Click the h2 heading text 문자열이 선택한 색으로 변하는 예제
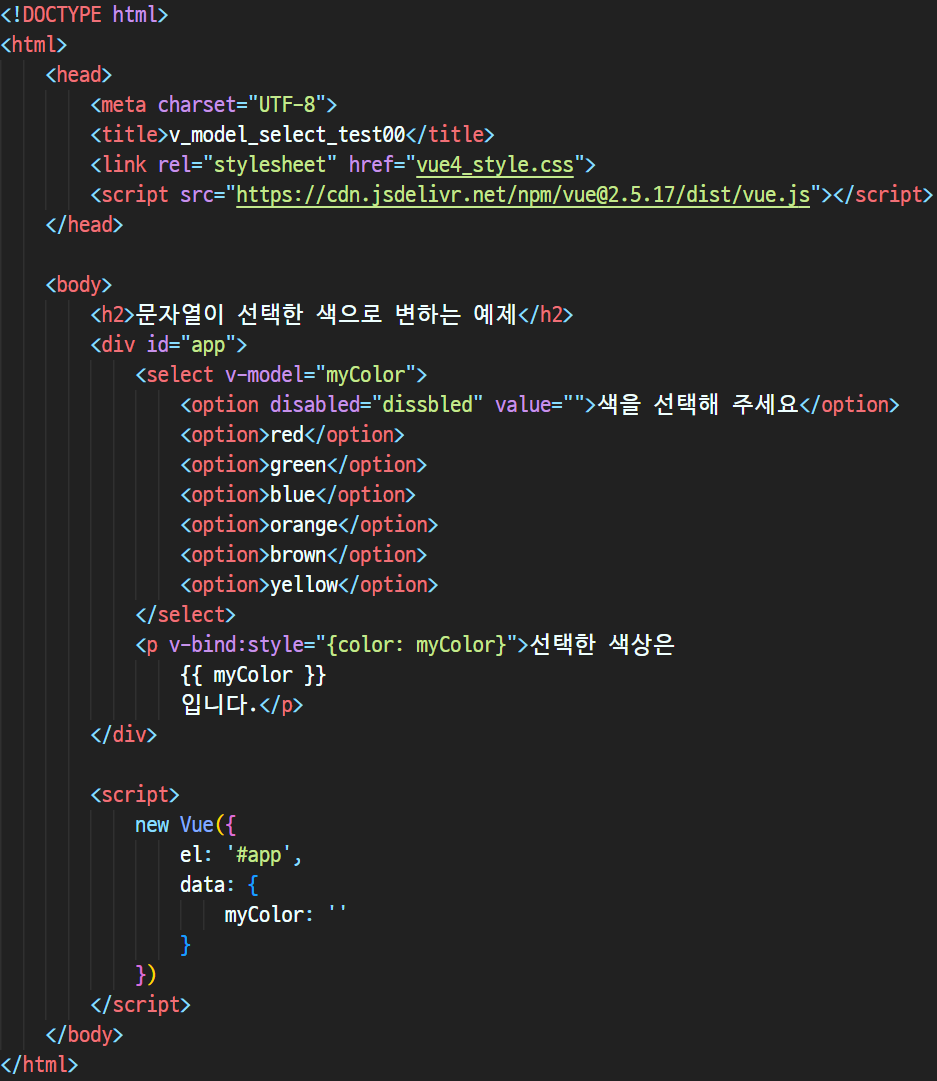937x1081 pixels. click(x=326, y=314)
